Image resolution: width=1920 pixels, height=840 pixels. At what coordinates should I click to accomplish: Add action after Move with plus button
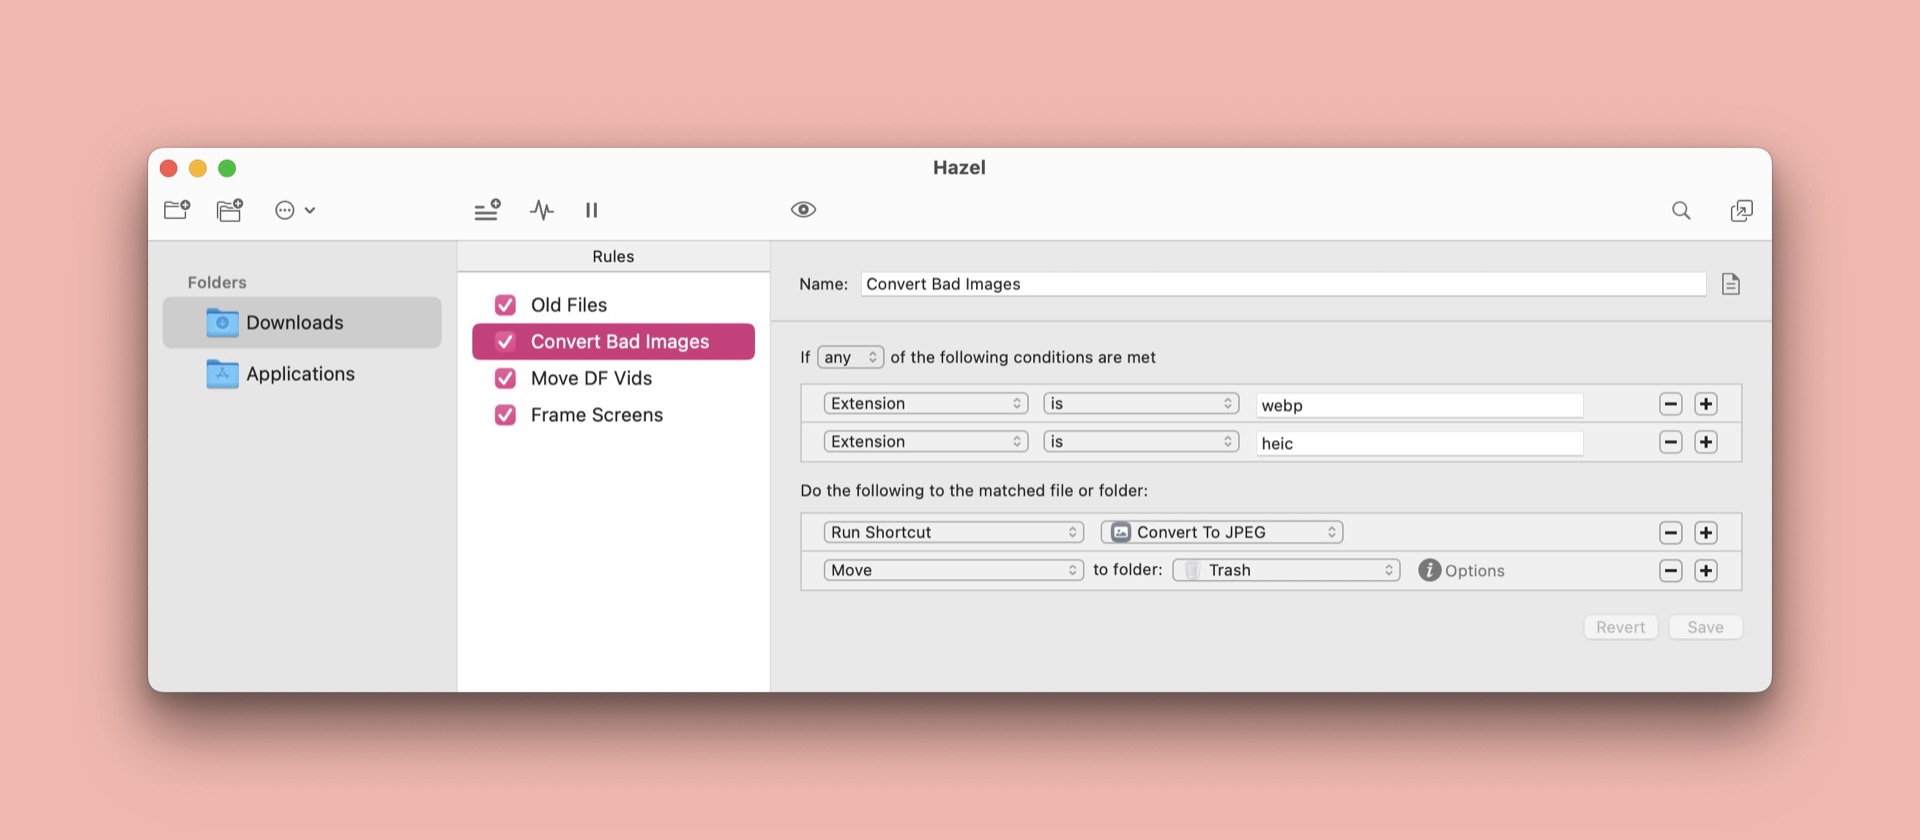1706,571
